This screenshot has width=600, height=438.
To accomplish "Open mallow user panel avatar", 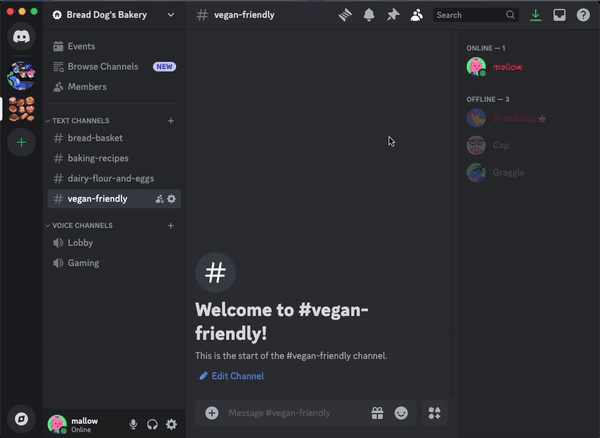I will pos(57,424).
